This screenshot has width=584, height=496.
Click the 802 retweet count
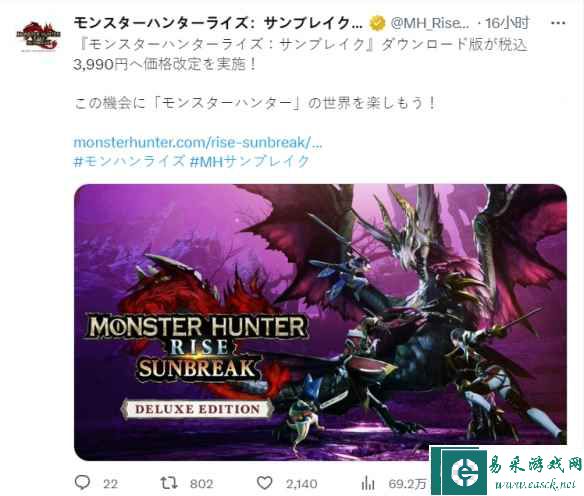tap(201, 484)
